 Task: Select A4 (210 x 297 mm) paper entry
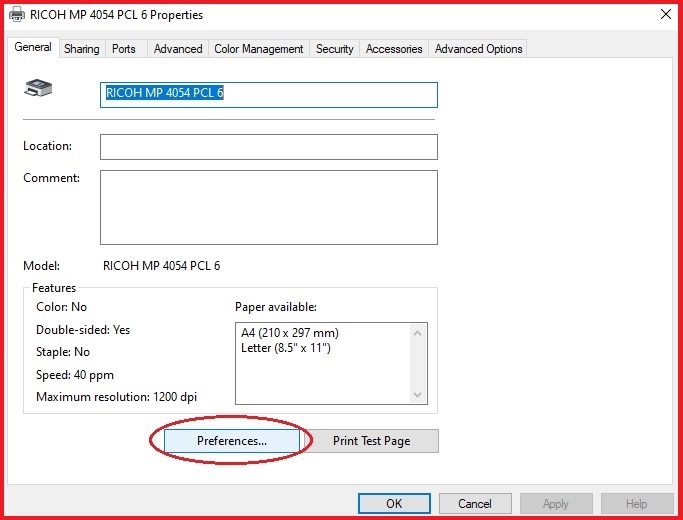click(x=290, y=333)
